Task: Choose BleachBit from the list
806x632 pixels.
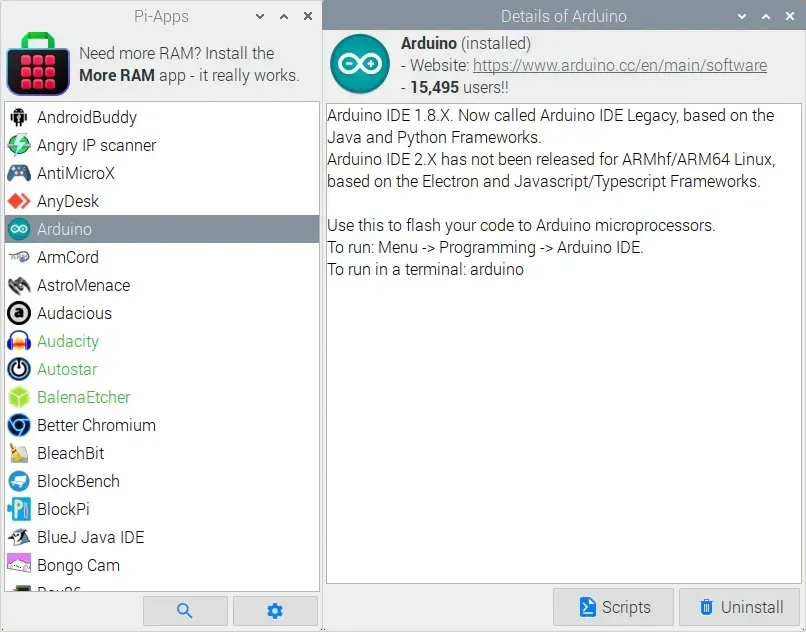Action: point(162,453)
